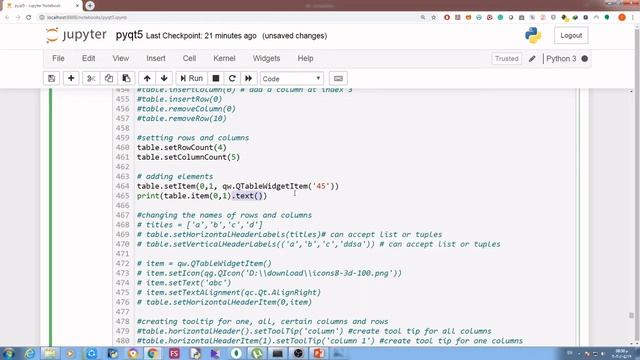Move selected cell down with the down arrow
The image size is (640, 360).
(164, 78)
